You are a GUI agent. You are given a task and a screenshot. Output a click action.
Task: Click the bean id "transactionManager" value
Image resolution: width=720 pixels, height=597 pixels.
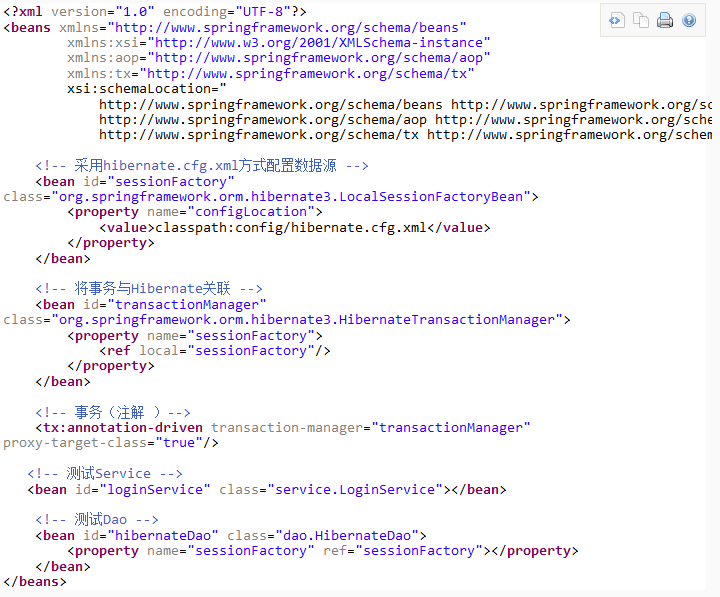click(187, 304)
